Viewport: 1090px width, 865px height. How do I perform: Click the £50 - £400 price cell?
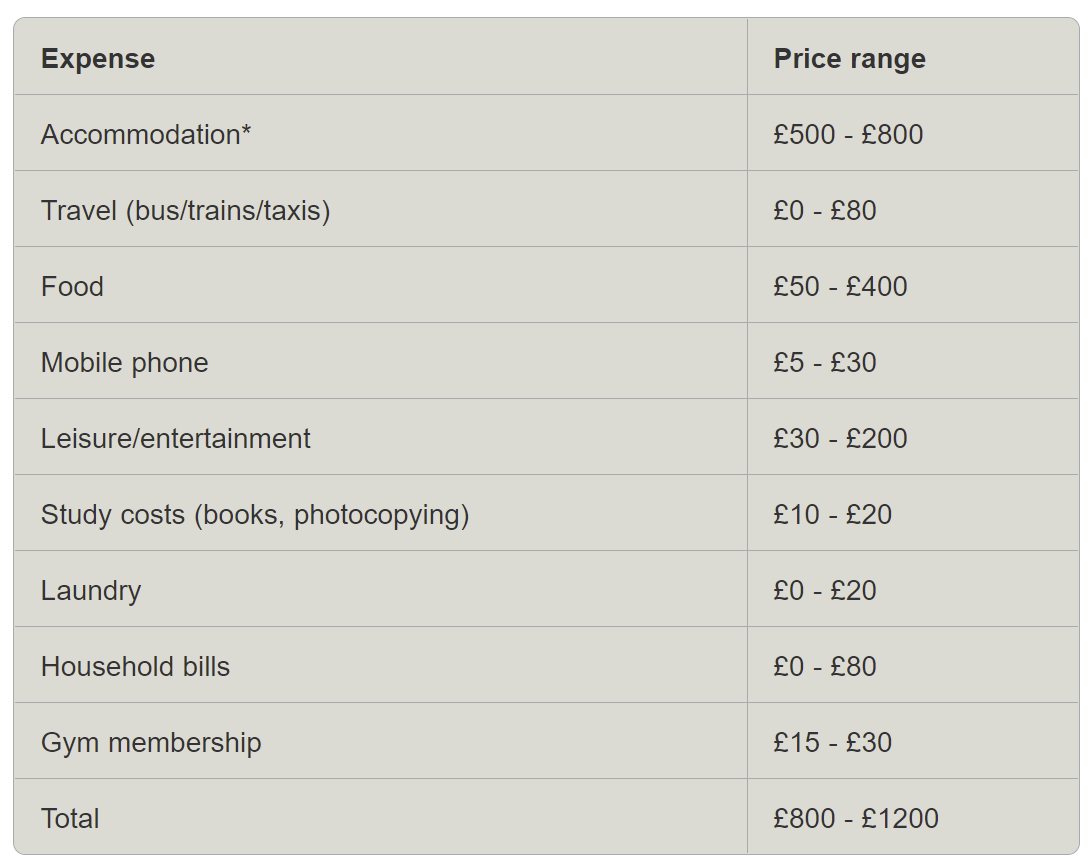pos(913,284)
